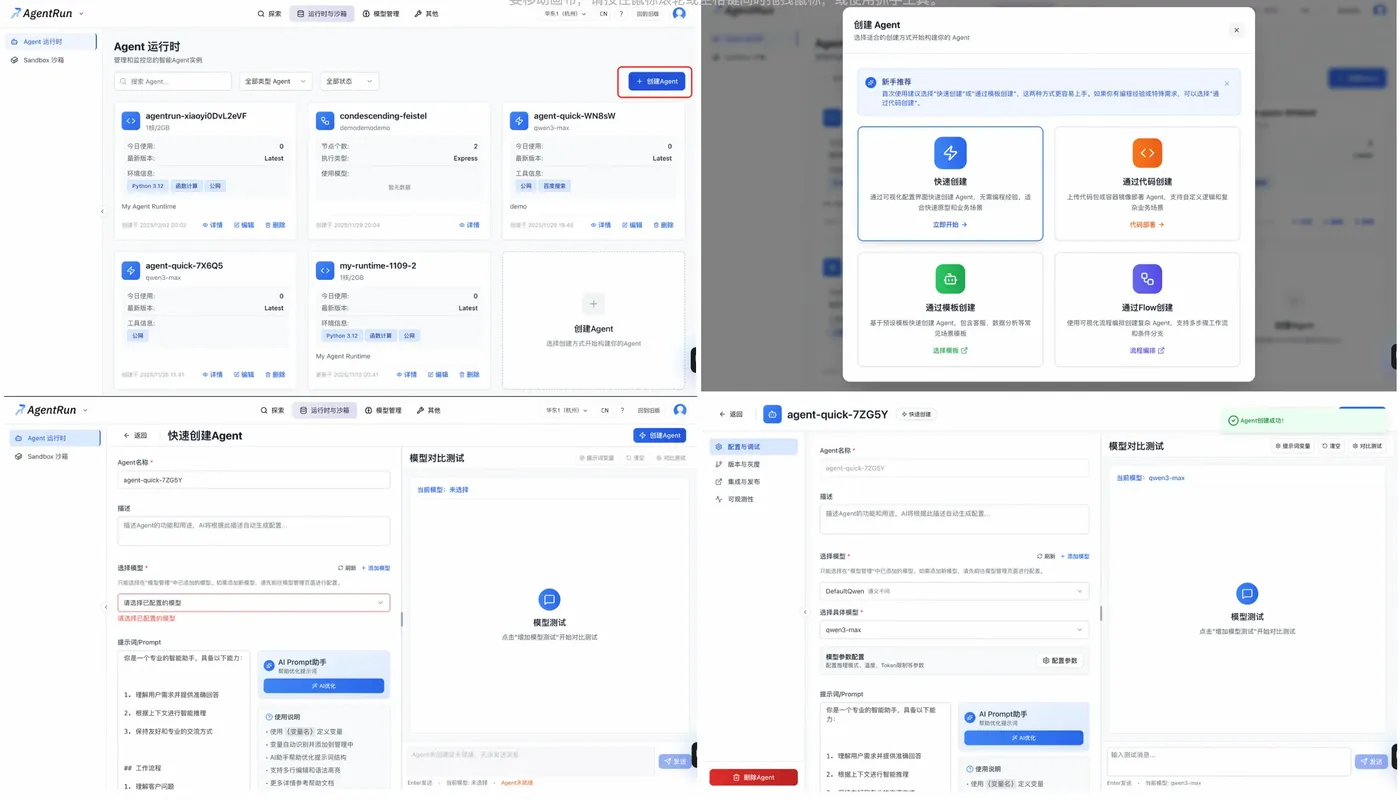The image size is (1400, 801).
Task: Click the red 删除Agent button
Action: point(754,777)
